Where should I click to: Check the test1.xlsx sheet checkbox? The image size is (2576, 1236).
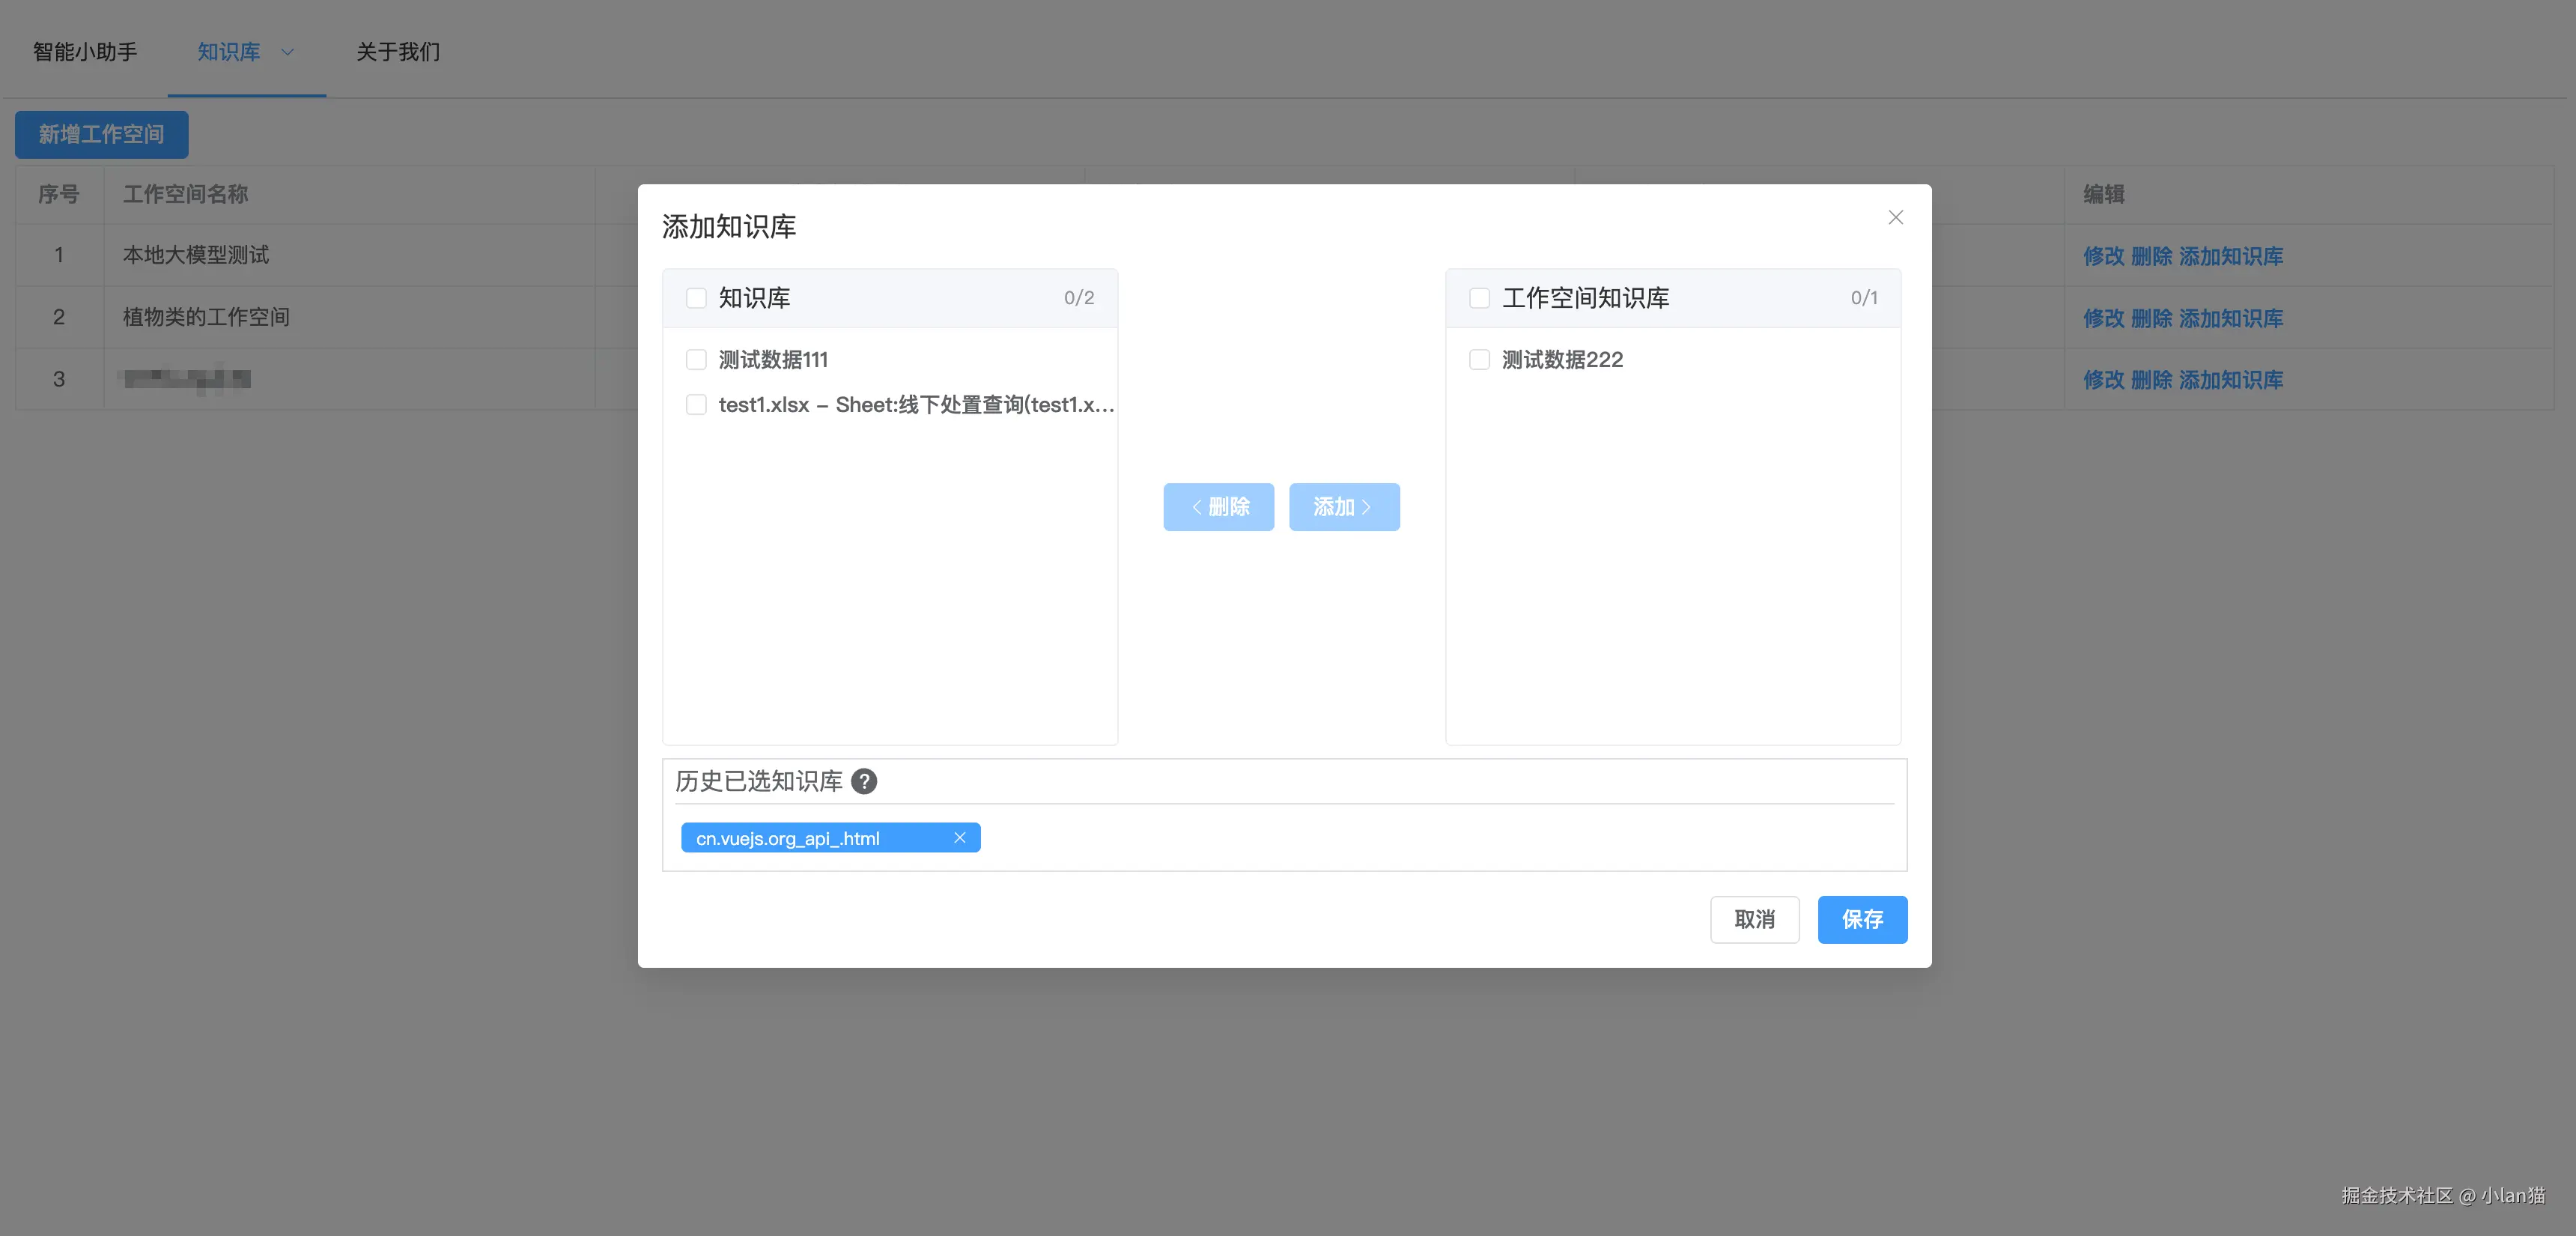pos(696,404)
